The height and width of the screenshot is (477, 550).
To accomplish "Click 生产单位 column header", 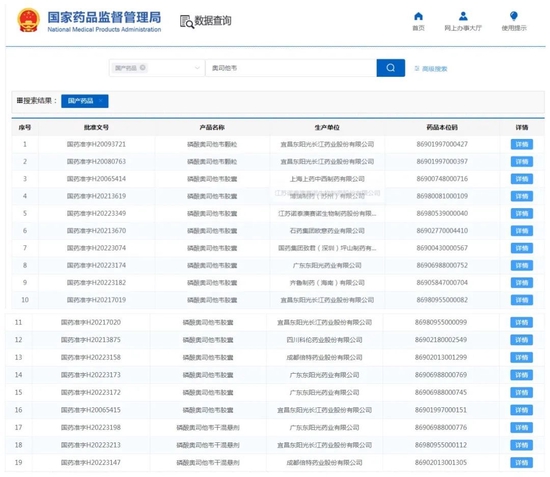I will pos(327,127).
